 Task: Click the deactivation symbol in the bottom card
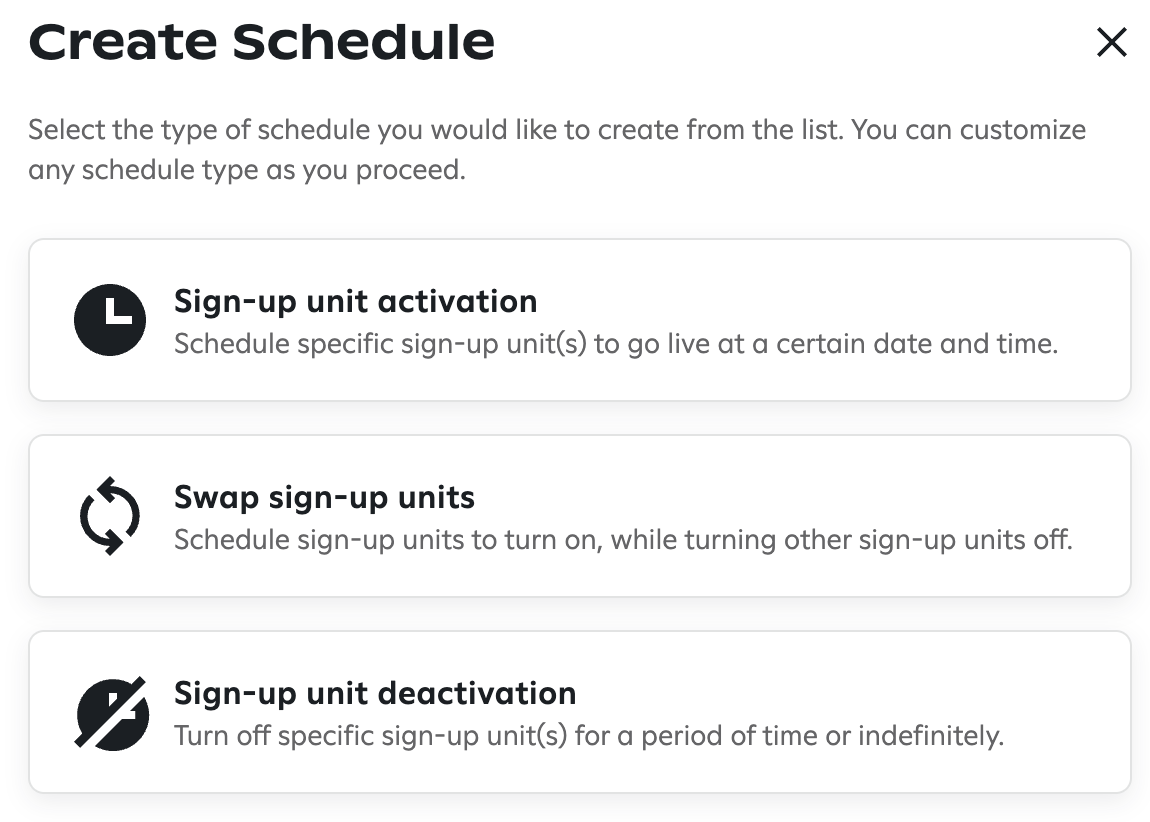pyautogui.click(x=110, y=712)
